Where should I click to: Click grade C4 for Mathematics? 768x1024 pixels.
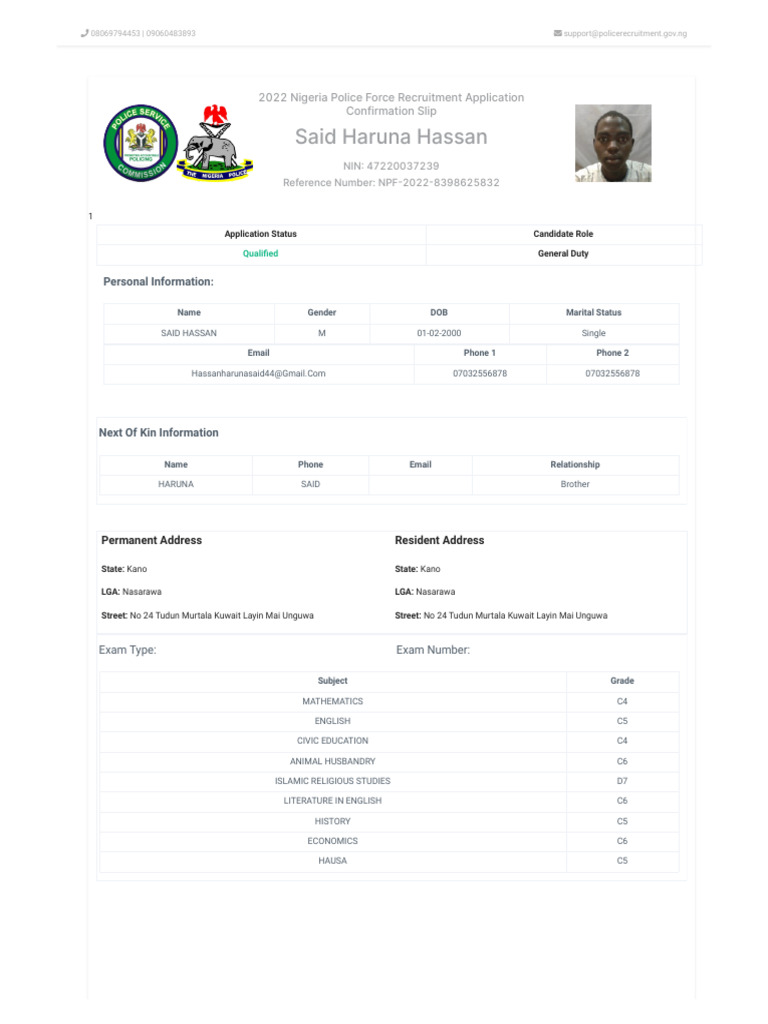622,701
